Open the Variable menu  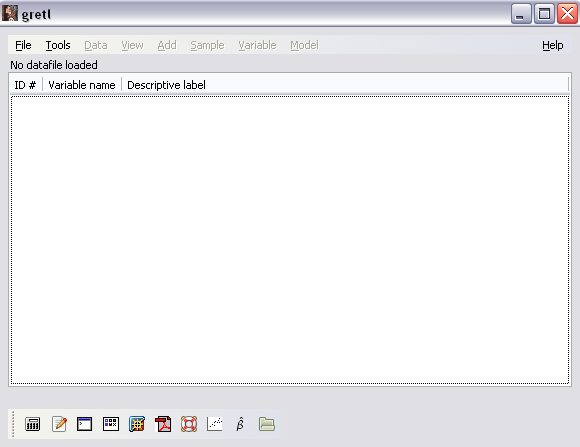coord(257,45)
